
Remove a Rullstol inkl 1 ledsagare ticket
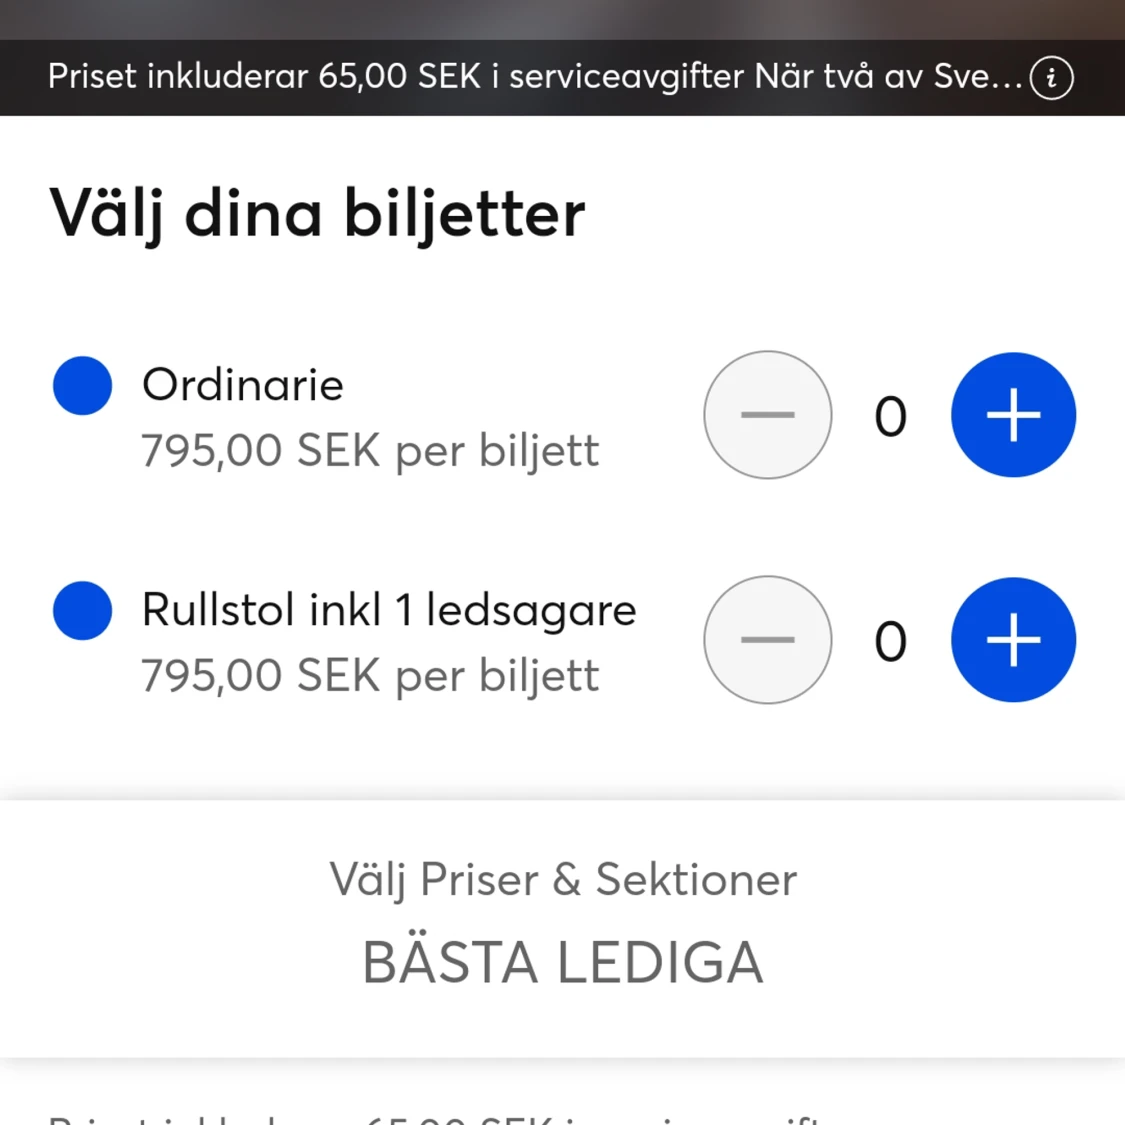pos(767,640)
